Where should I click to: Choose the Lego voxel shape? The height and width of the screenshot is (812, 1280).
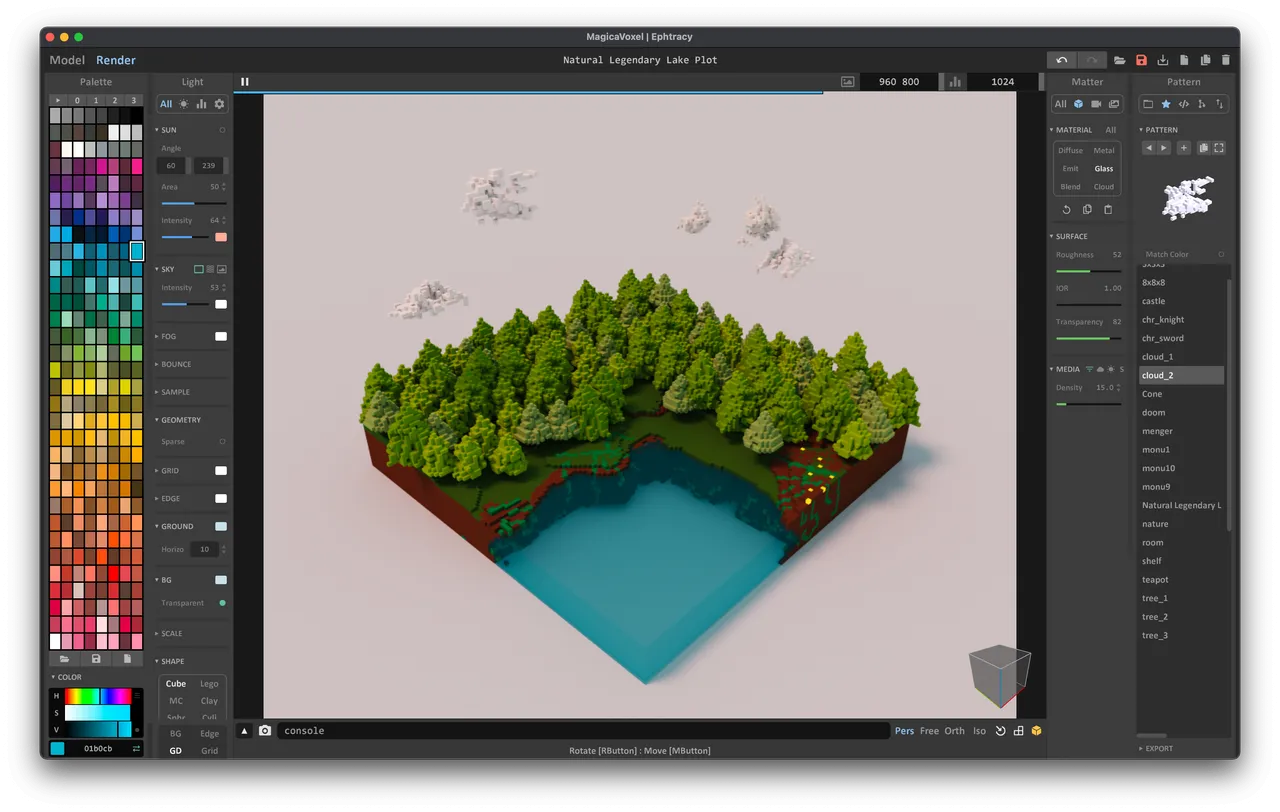click(209, 684)
